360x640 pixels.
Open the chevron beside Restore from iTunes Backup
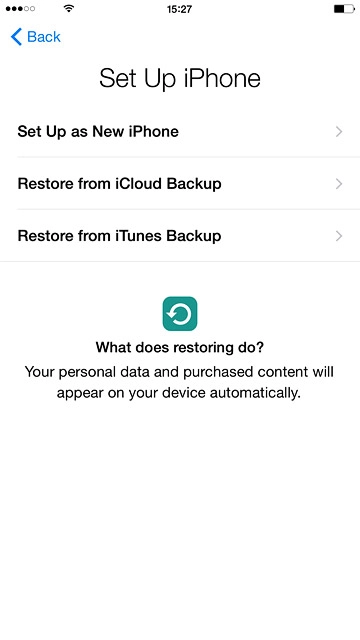(x=339, y=236)
